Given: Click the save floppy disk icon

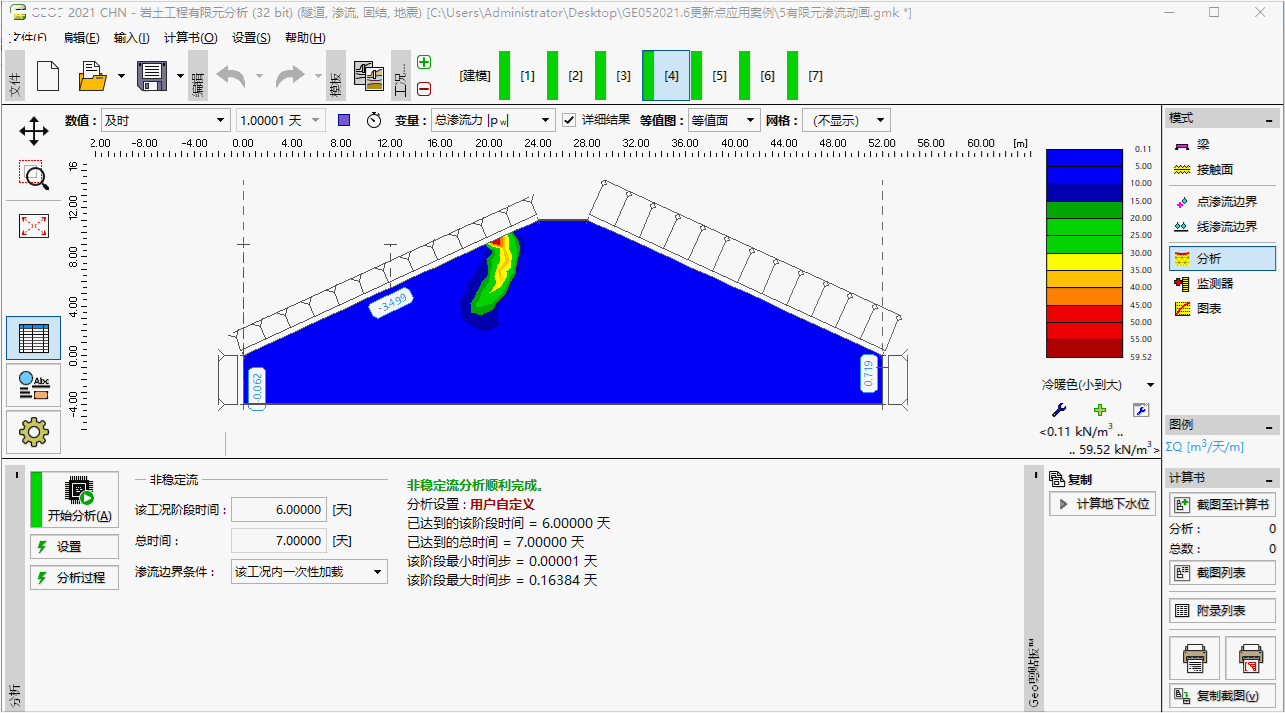Looking at the screenshot, I should (151, 76).
